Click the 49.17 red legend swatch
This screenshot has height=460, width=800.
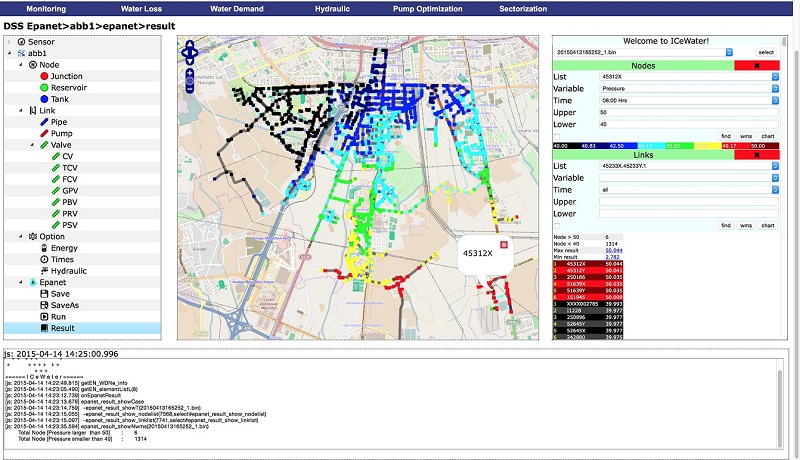point(736,146)
